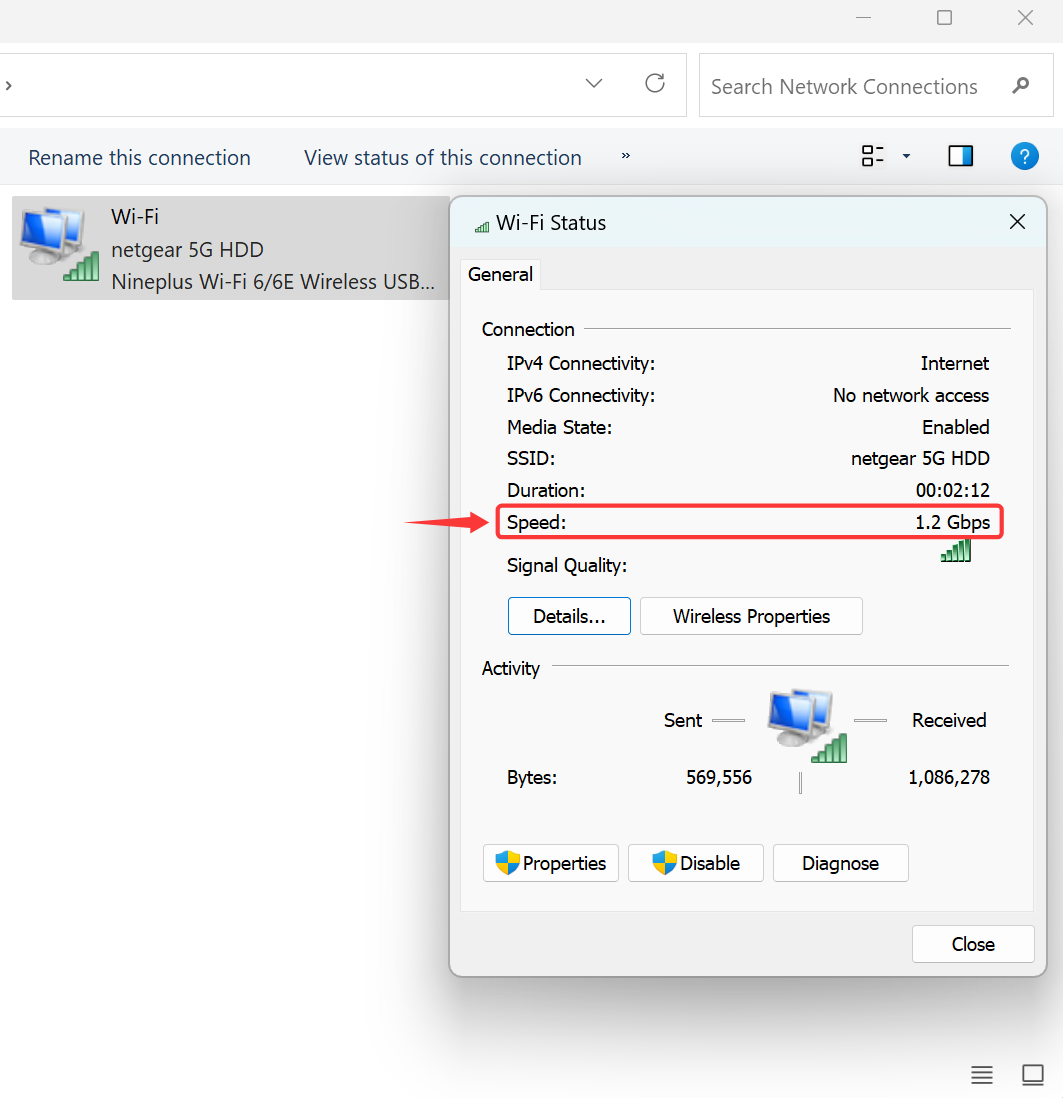Toggle the preview pane icon

(960, 156)
